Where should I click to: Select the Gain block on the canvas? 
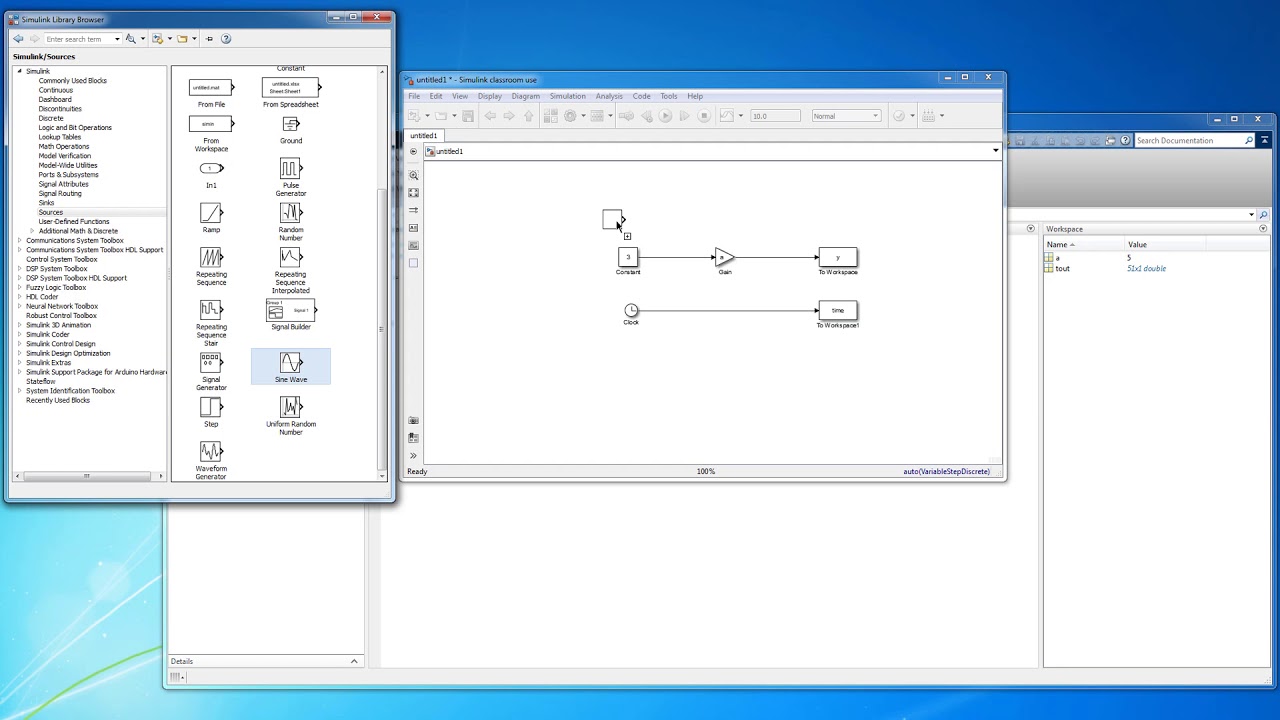724,258
